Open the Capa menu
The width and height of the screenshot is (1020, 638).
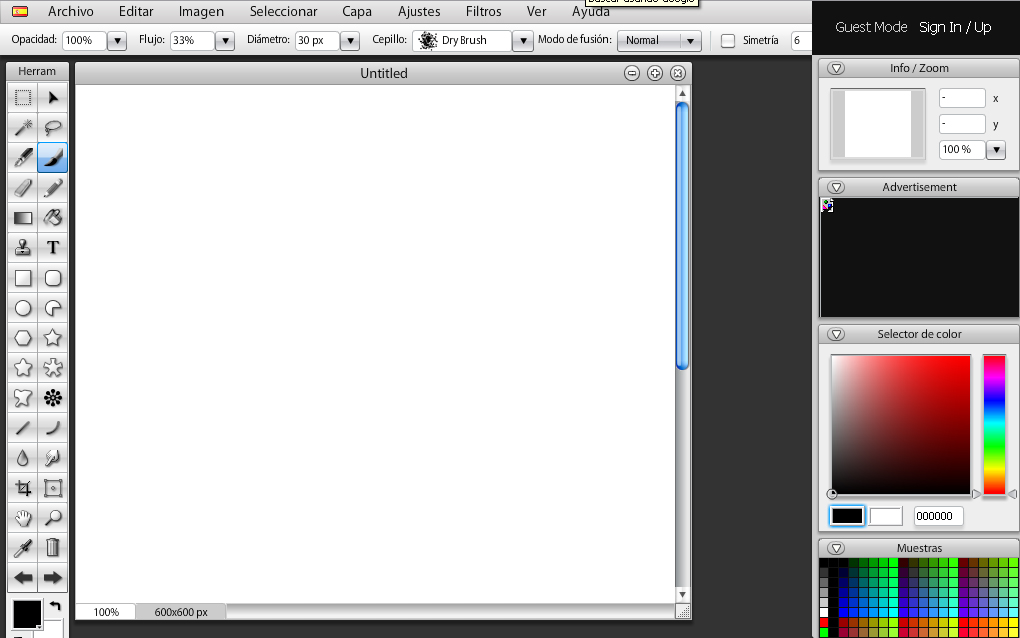click(357, 11)
